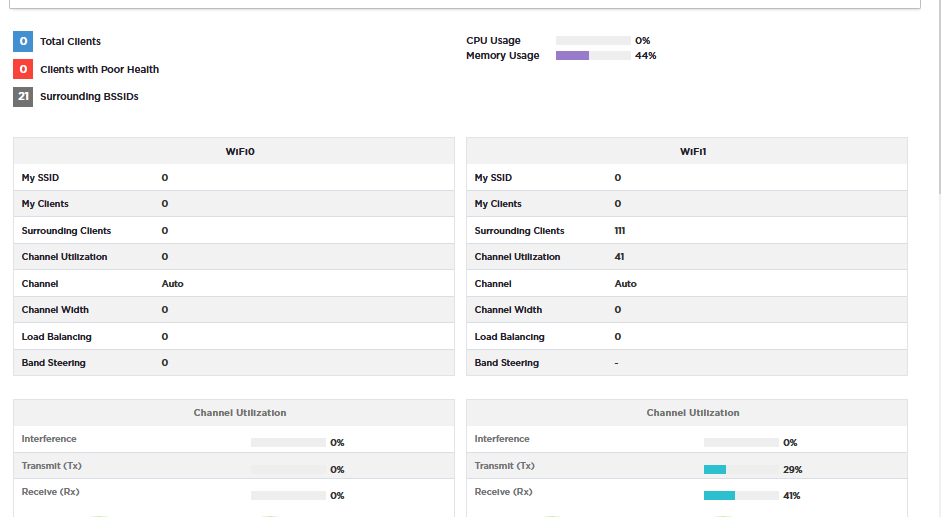Click Channel Width label in WIFI0 table
This screenshot has height=517, width=941.
tap(55, 310)
